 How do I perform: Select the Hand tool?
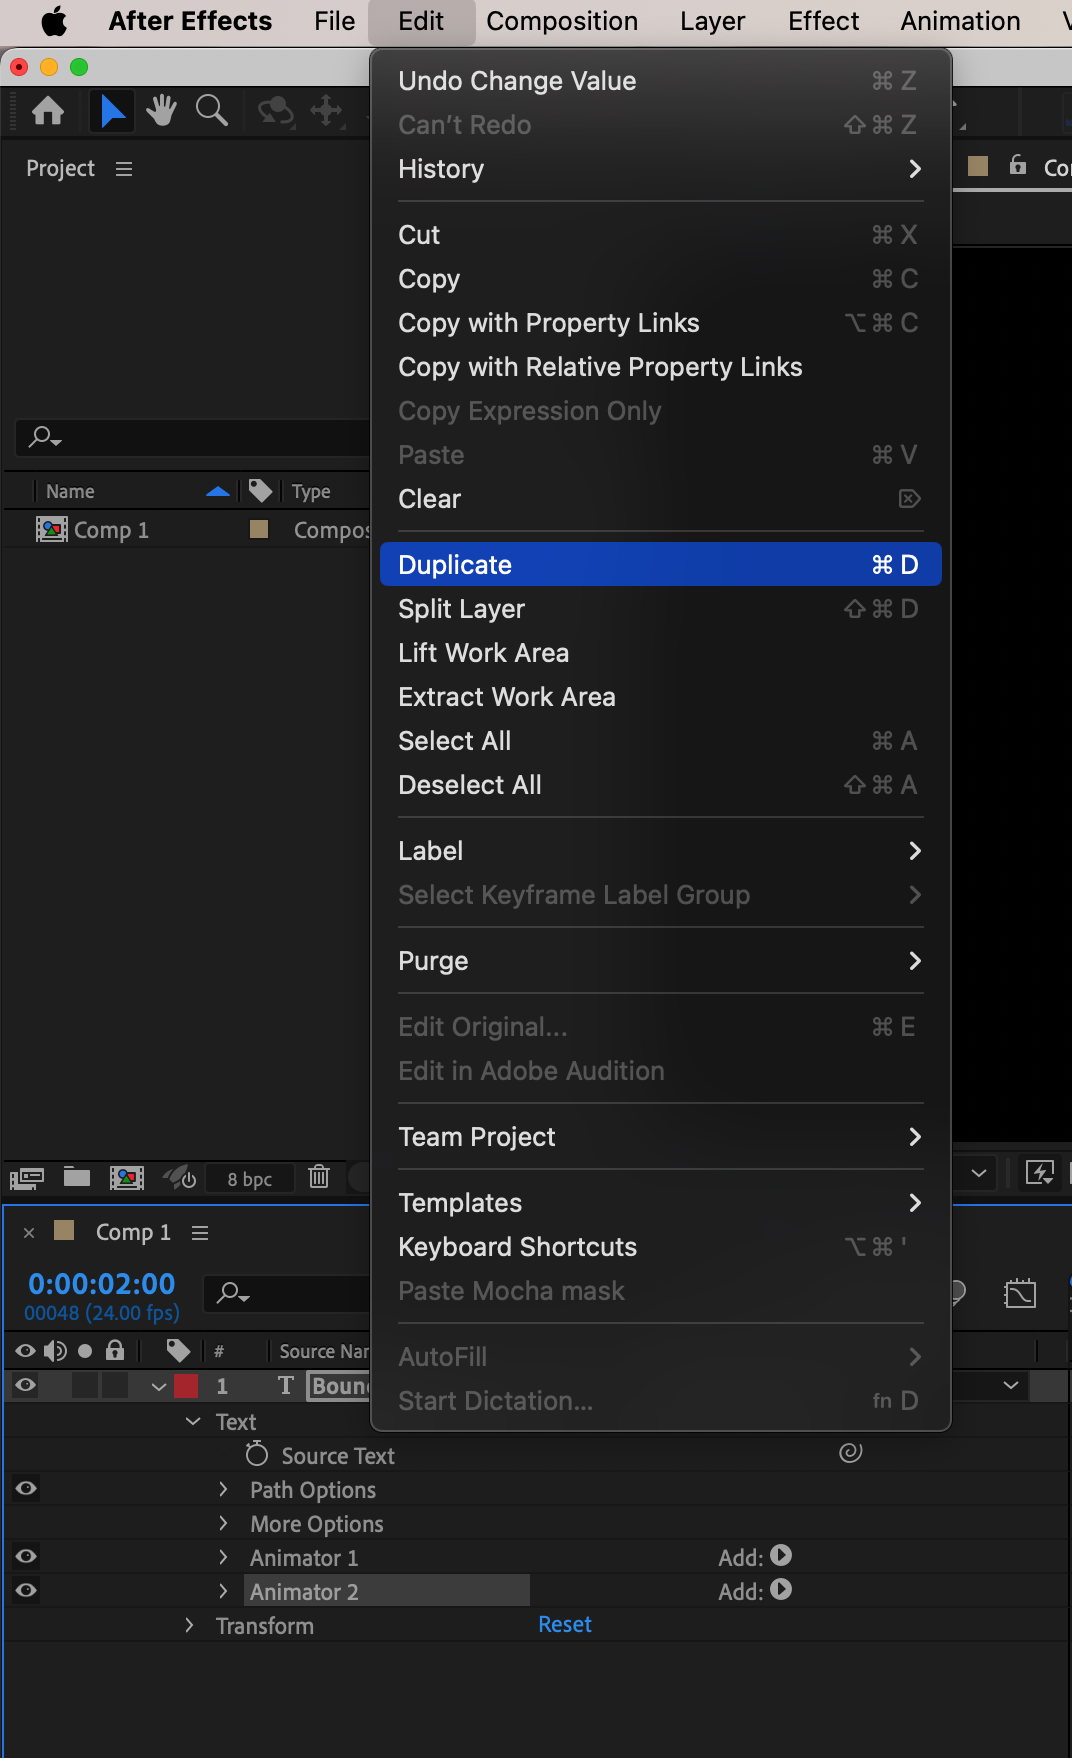tap(161, 111)
